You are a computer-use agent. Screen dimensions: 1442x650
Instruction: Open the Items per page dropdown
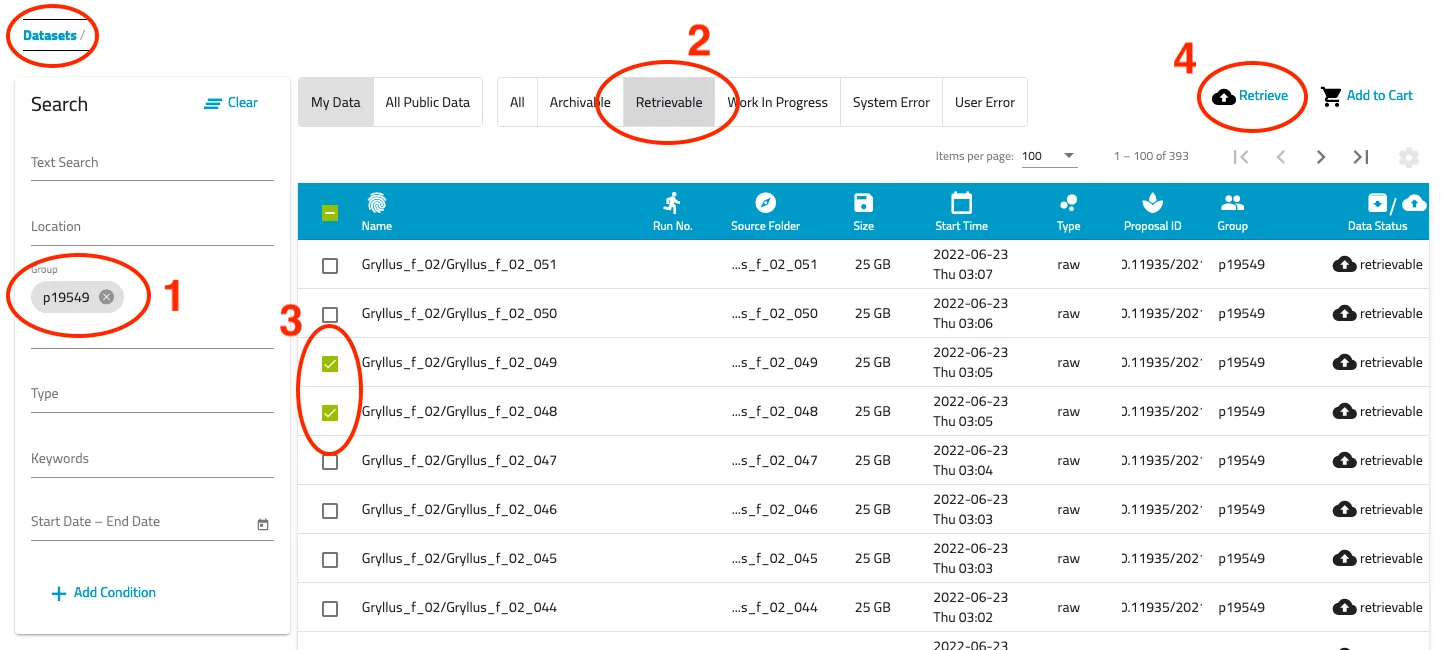[x=1048, y=156]
